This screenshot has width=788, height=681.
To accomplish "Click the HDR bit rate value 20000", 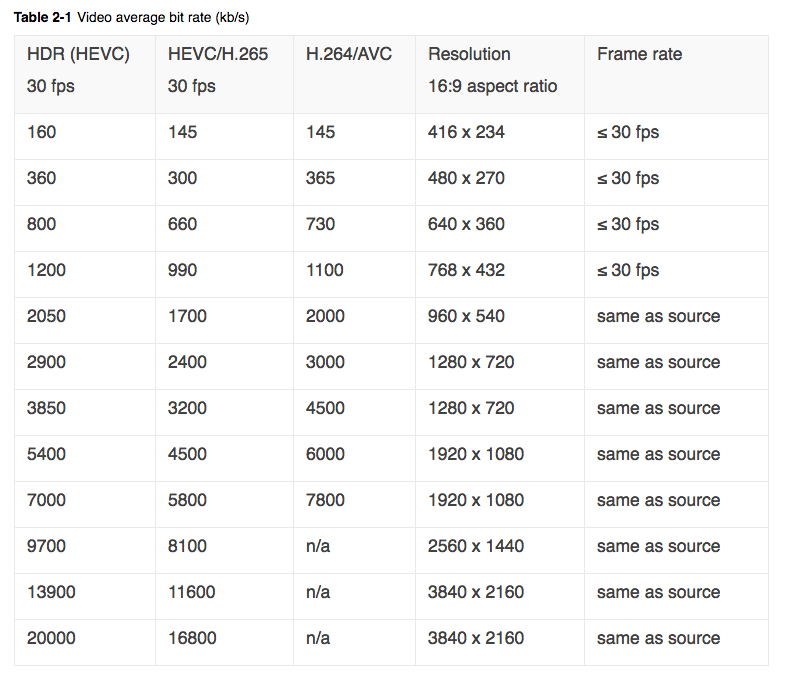I will coord(51,638).
